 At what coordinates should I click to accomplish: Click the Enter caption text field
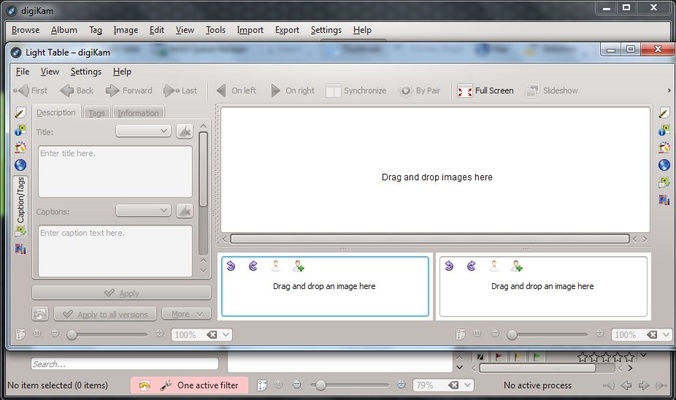tap(115, 250)
